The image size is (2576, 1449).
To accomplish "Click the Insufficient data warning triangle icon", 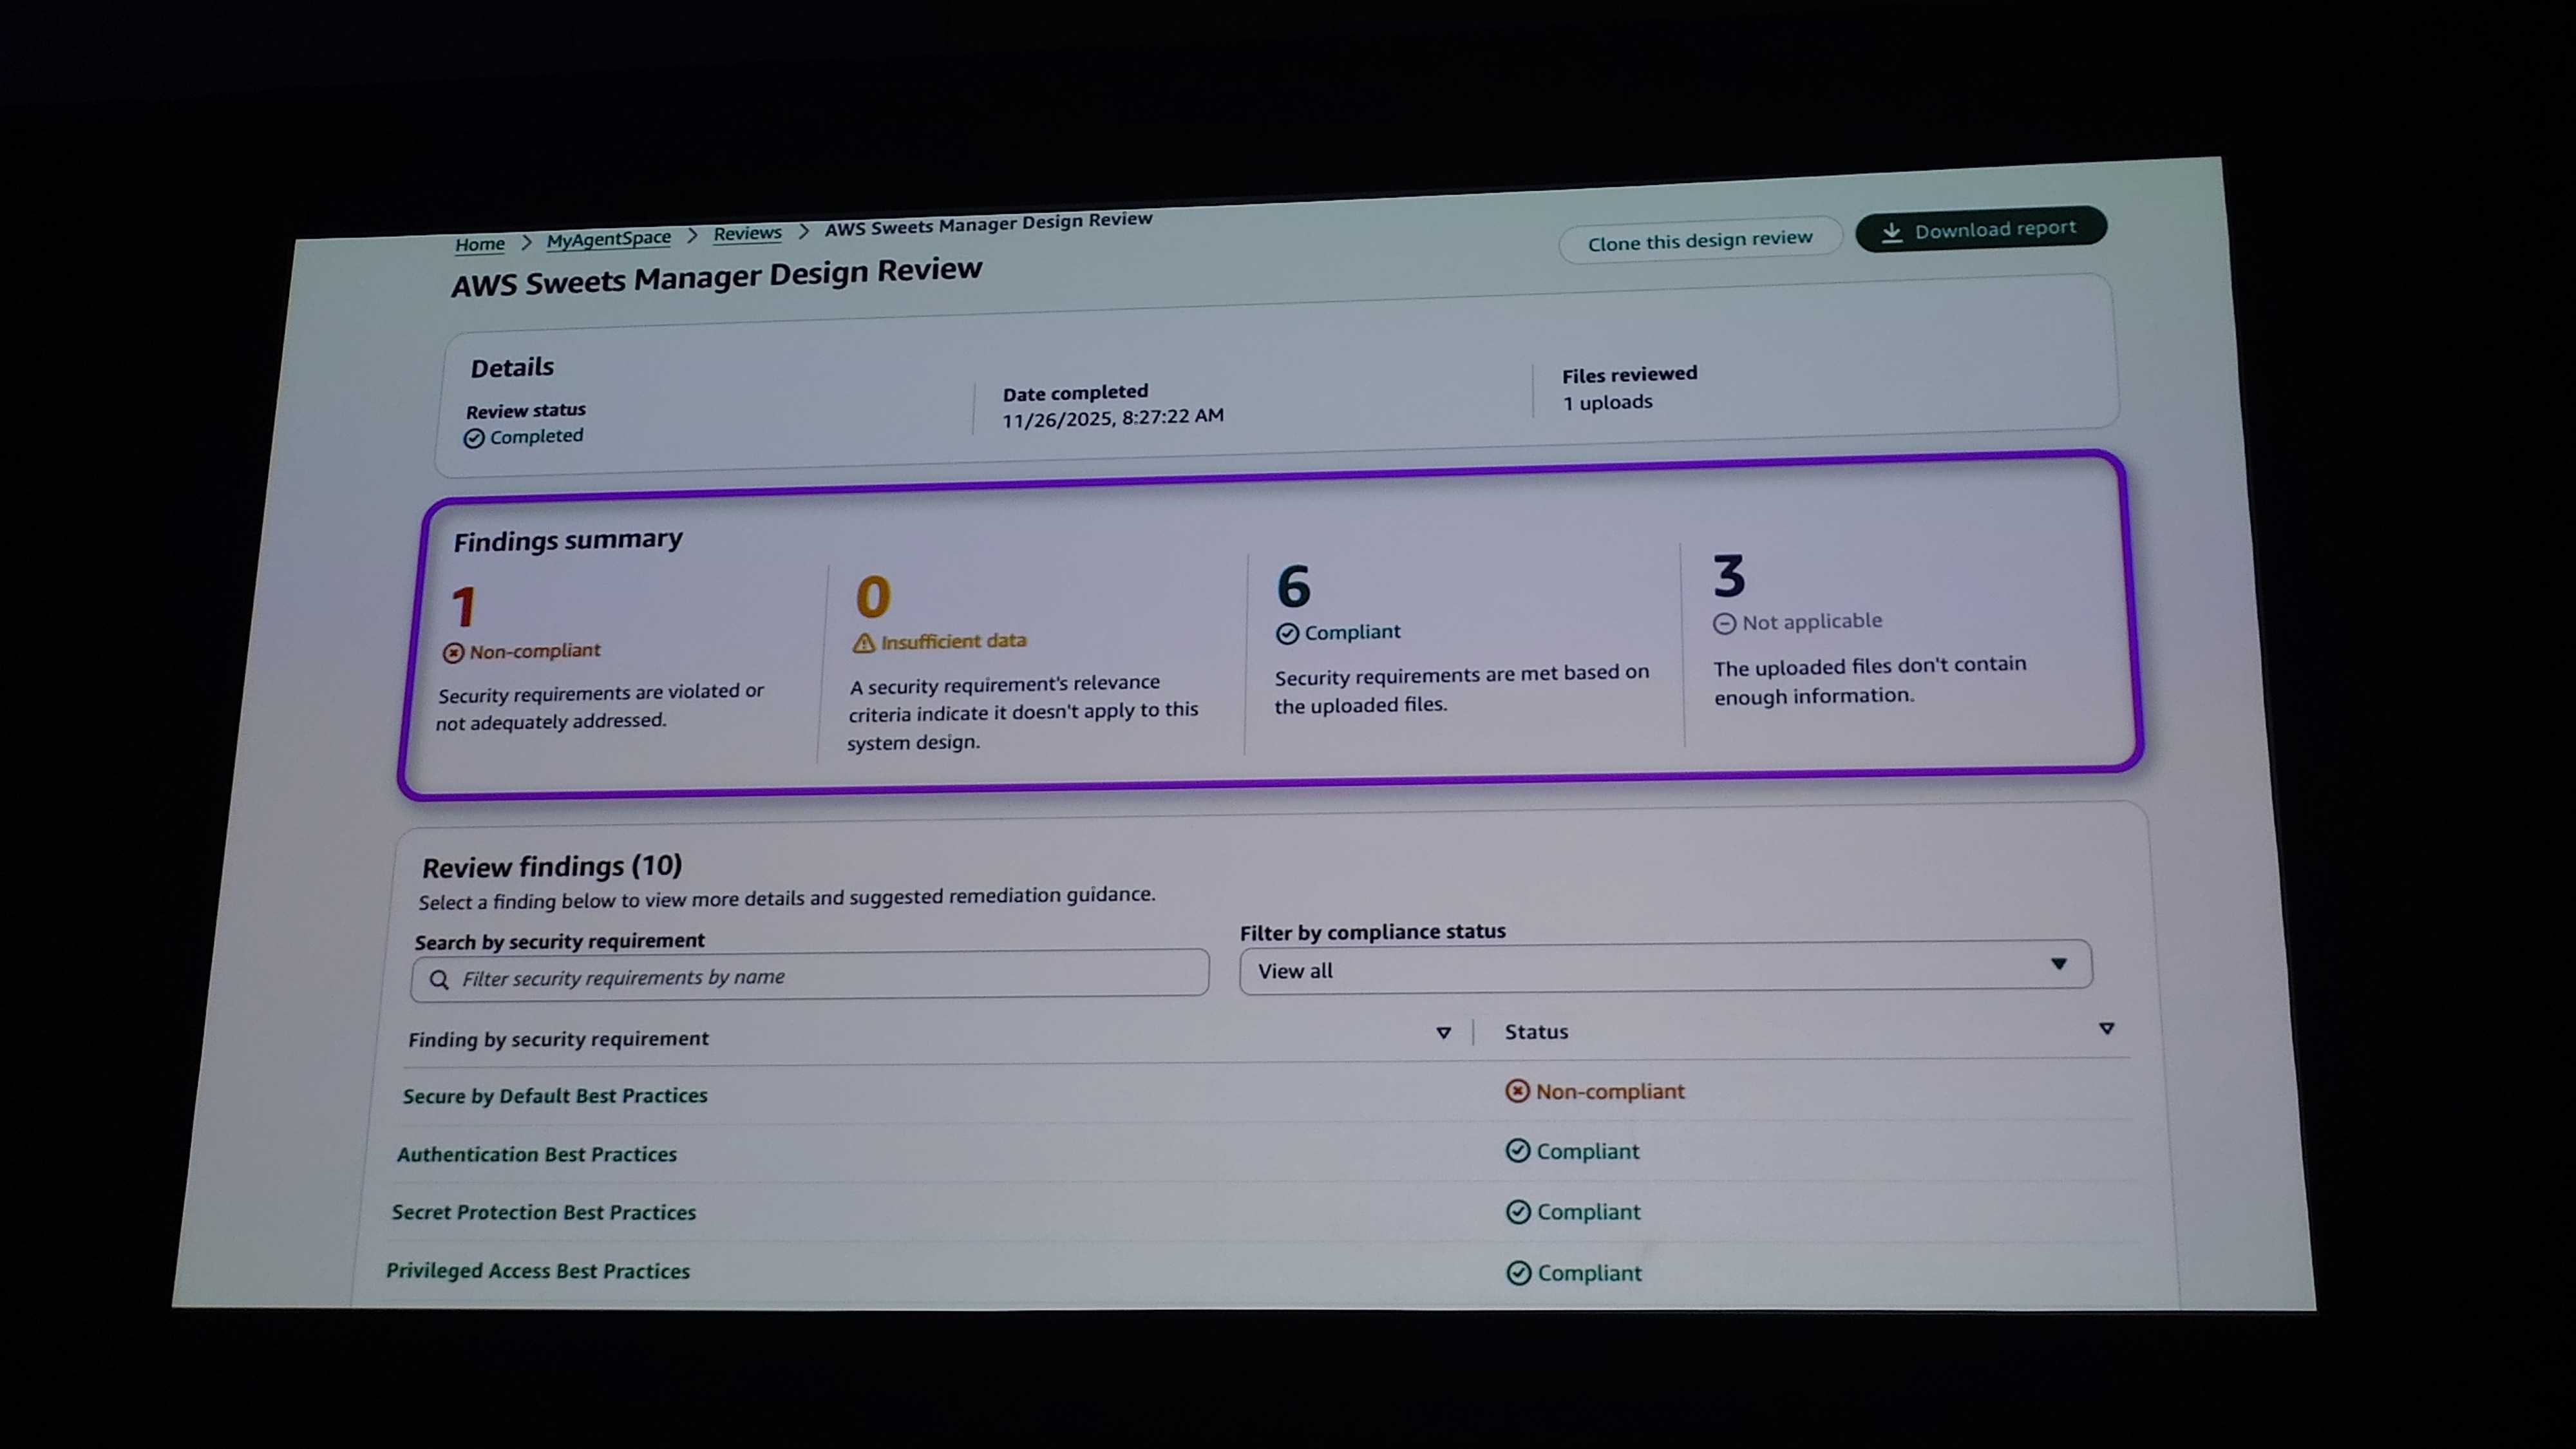I will tap(864, 643).
